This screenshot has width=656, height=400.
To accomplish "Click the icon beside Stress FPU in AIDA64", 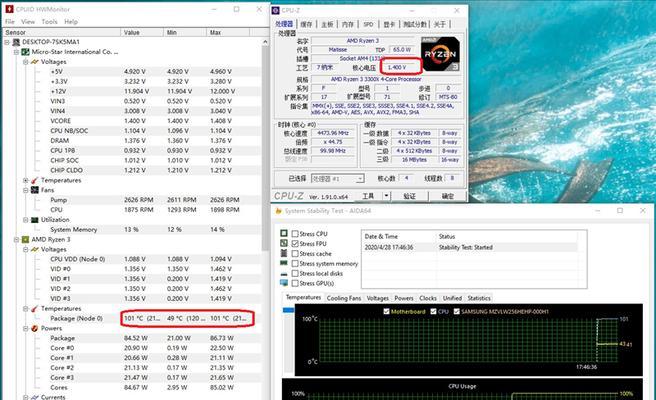I will (x=284, y=243).
